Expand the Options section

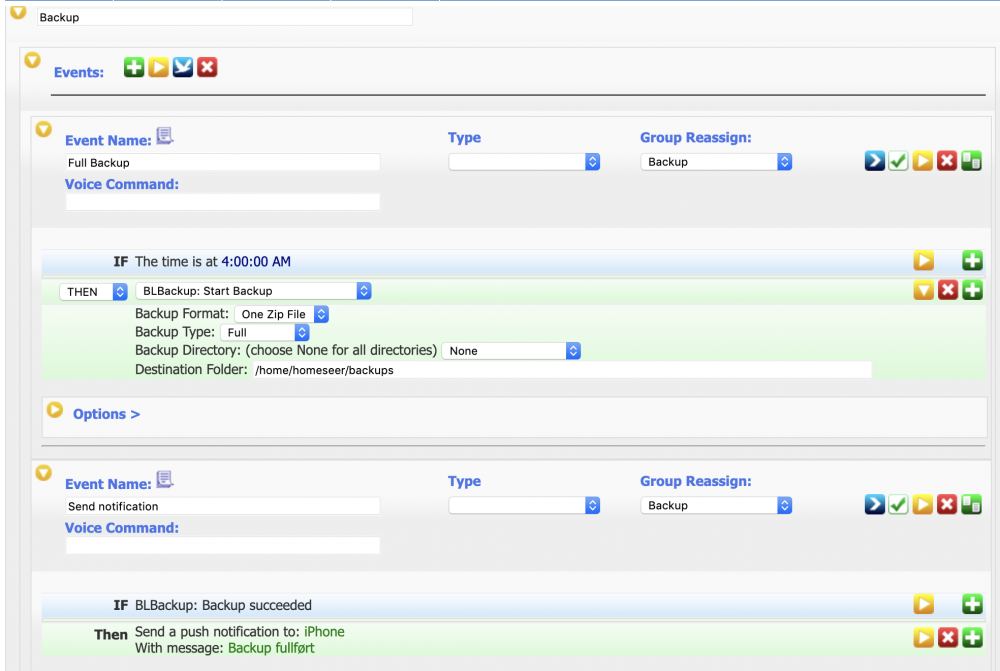pyautogui.click(x=55, y=411)
